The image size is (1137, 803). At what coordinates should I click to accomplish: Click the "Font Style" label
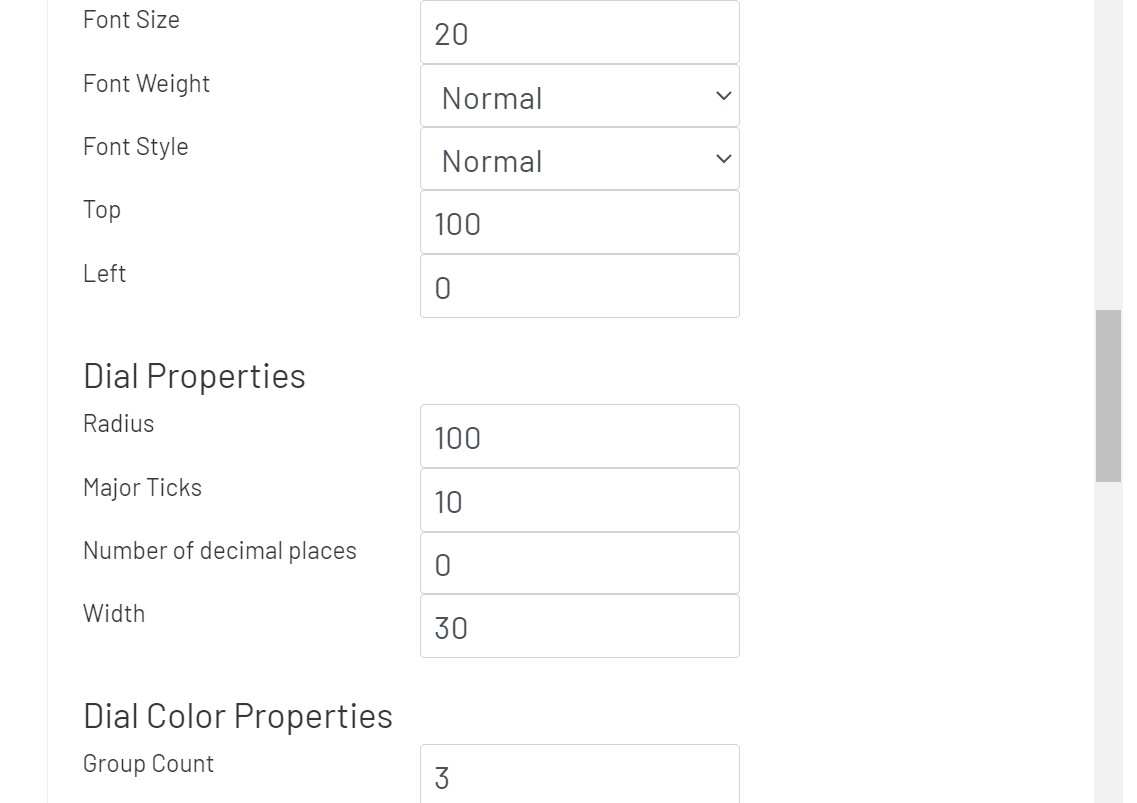tap(135, 147)
